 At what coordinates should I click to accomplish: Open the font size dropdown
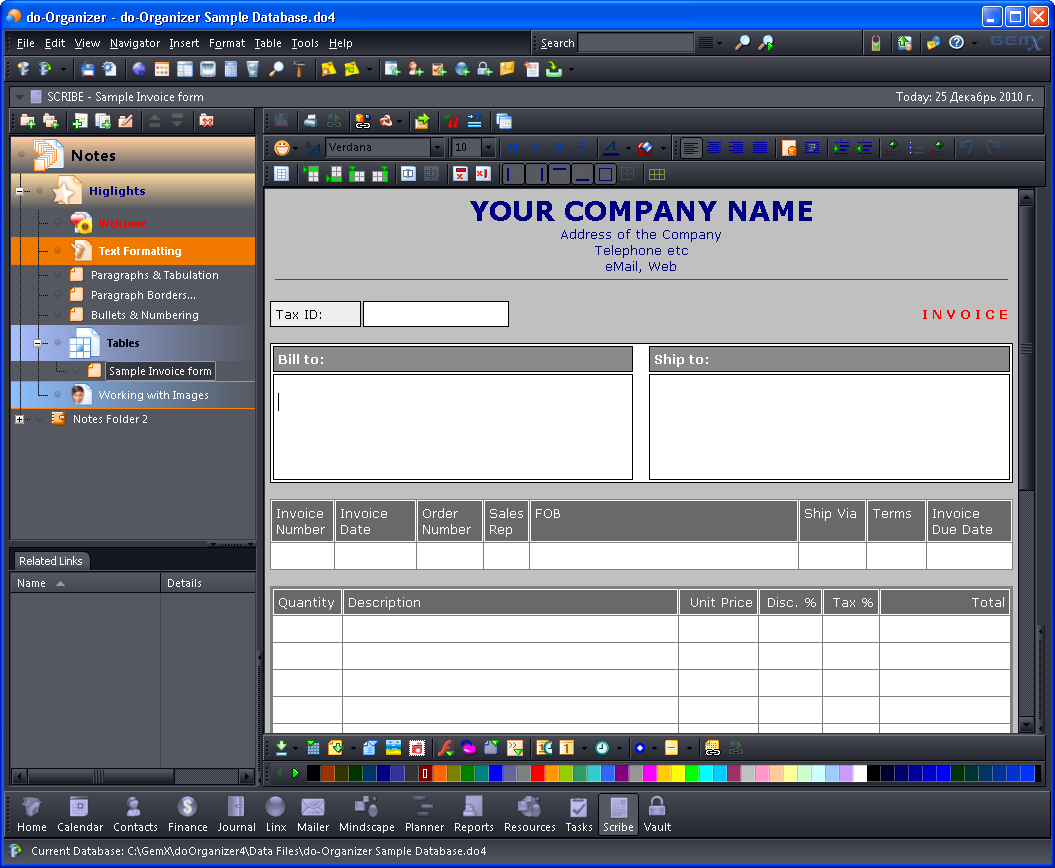coord(488,148)
